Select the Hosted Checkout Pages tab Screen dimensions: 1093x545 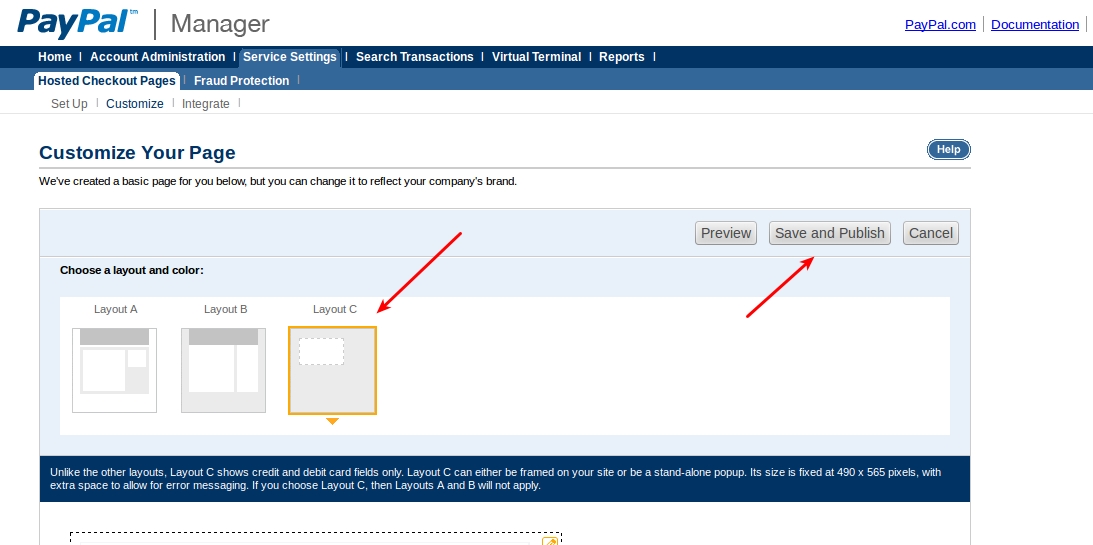coord(107,81)
